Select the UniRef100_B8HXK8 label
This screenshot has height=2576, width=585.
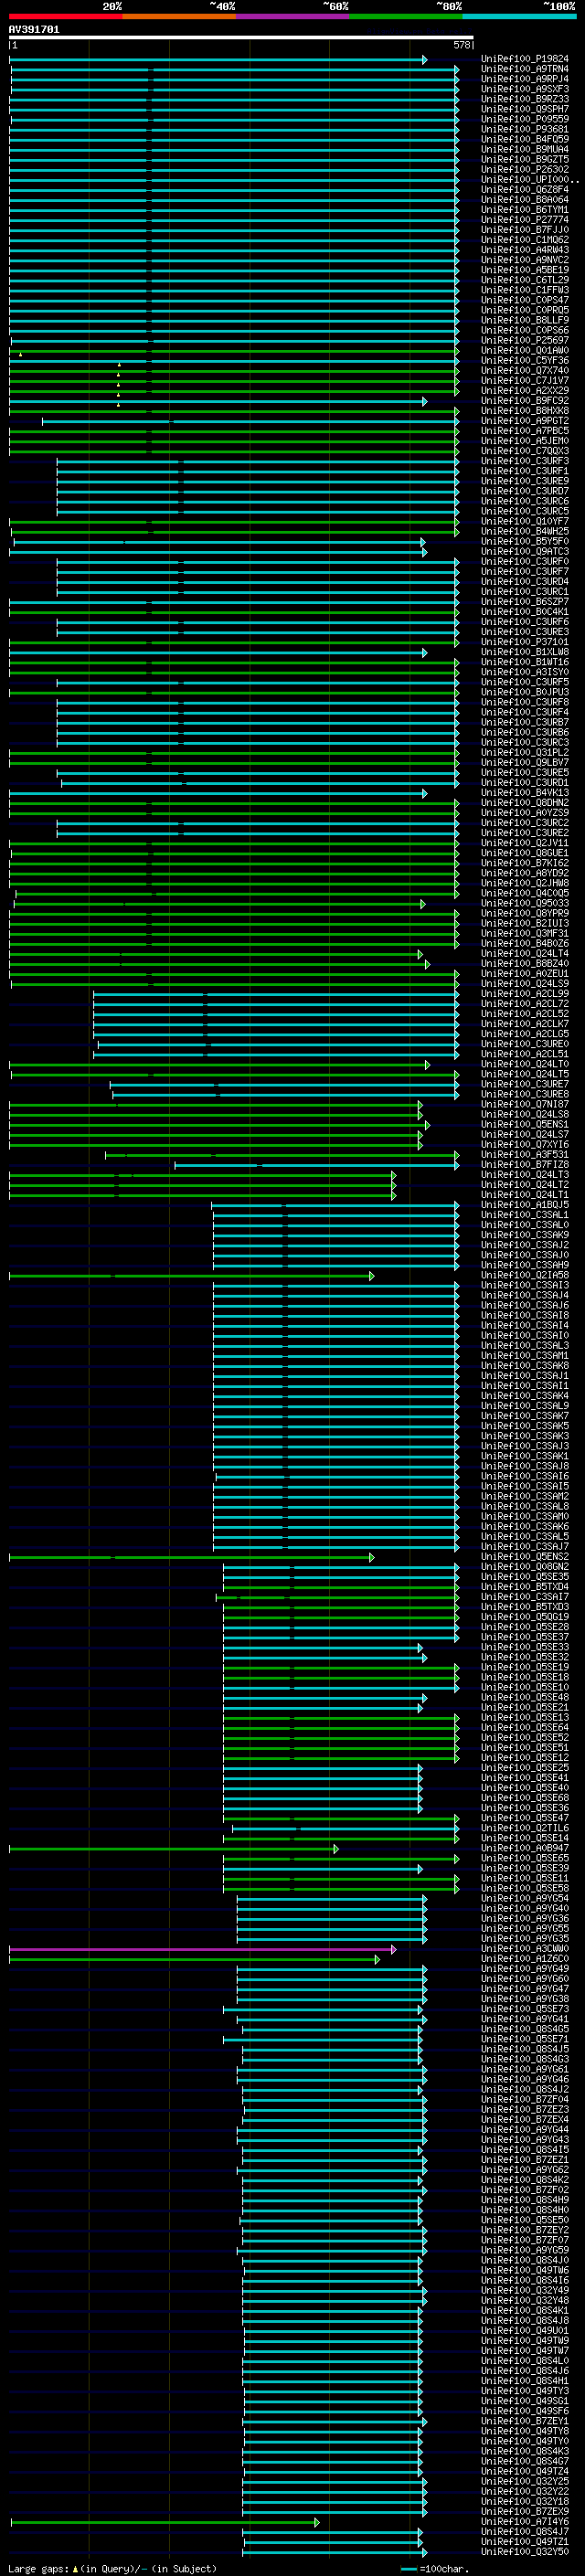coord(525,411)
